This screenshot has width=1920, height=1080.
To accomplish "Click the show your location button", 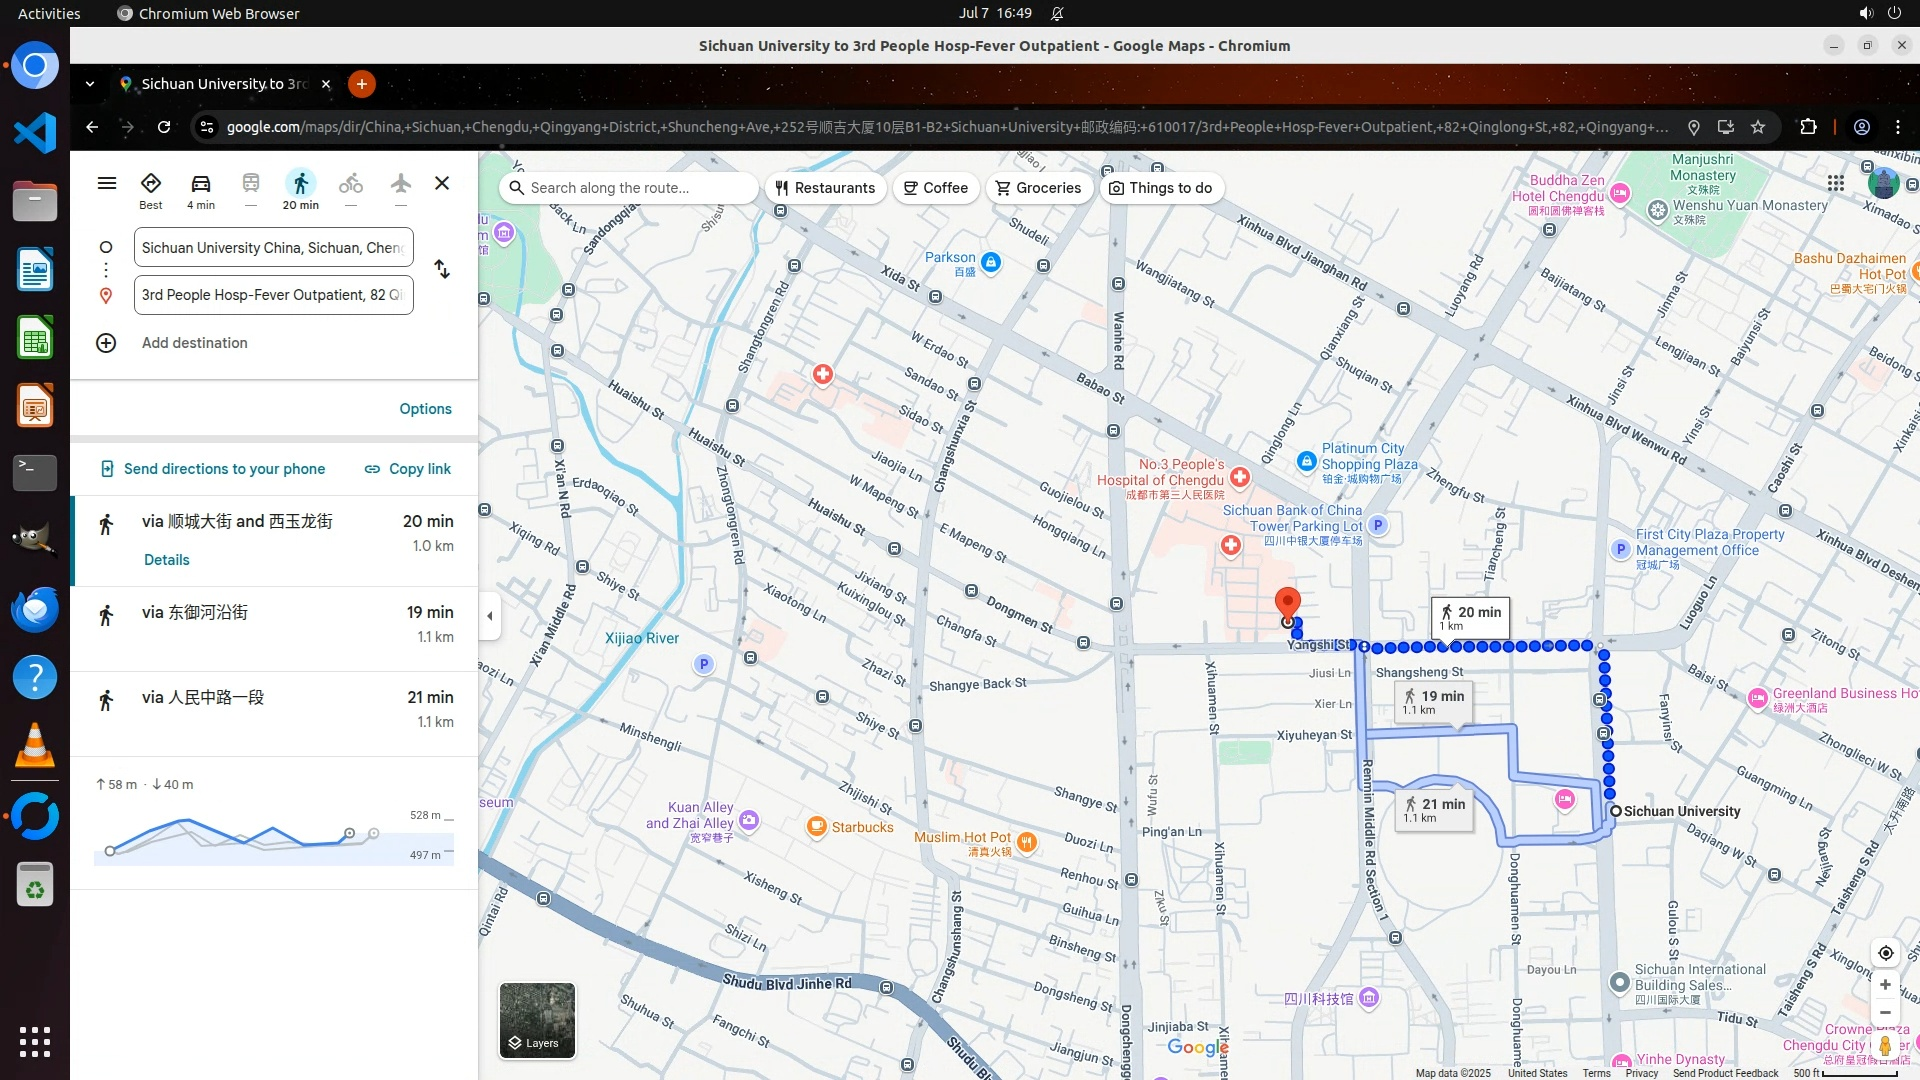I will (x=1885, y=953).
